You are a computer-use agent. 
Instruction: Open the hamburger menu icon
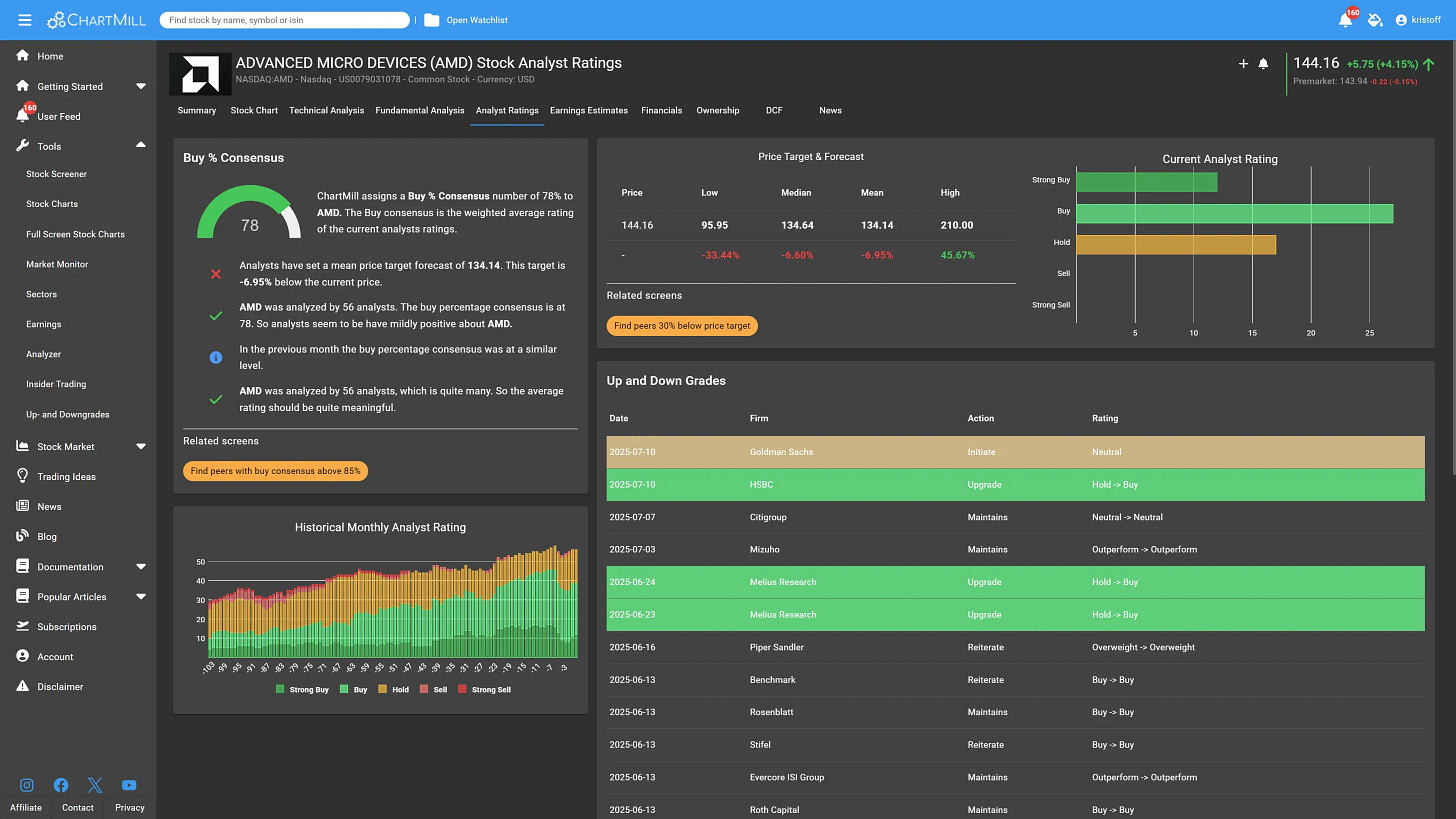(x=24, y=20)
